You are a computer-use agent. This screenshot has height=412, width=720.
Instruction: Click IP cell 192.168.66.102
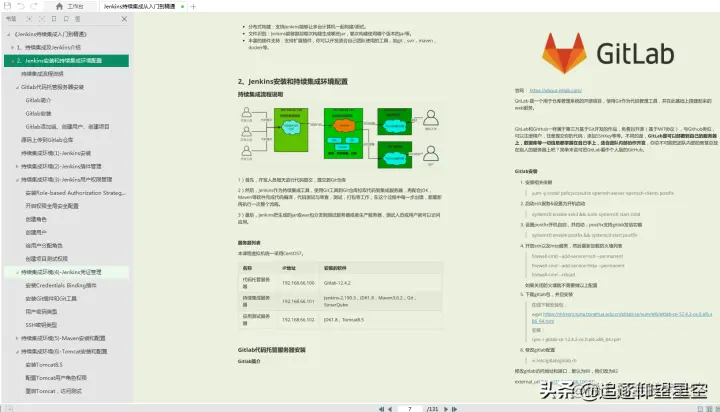[298, 320]
